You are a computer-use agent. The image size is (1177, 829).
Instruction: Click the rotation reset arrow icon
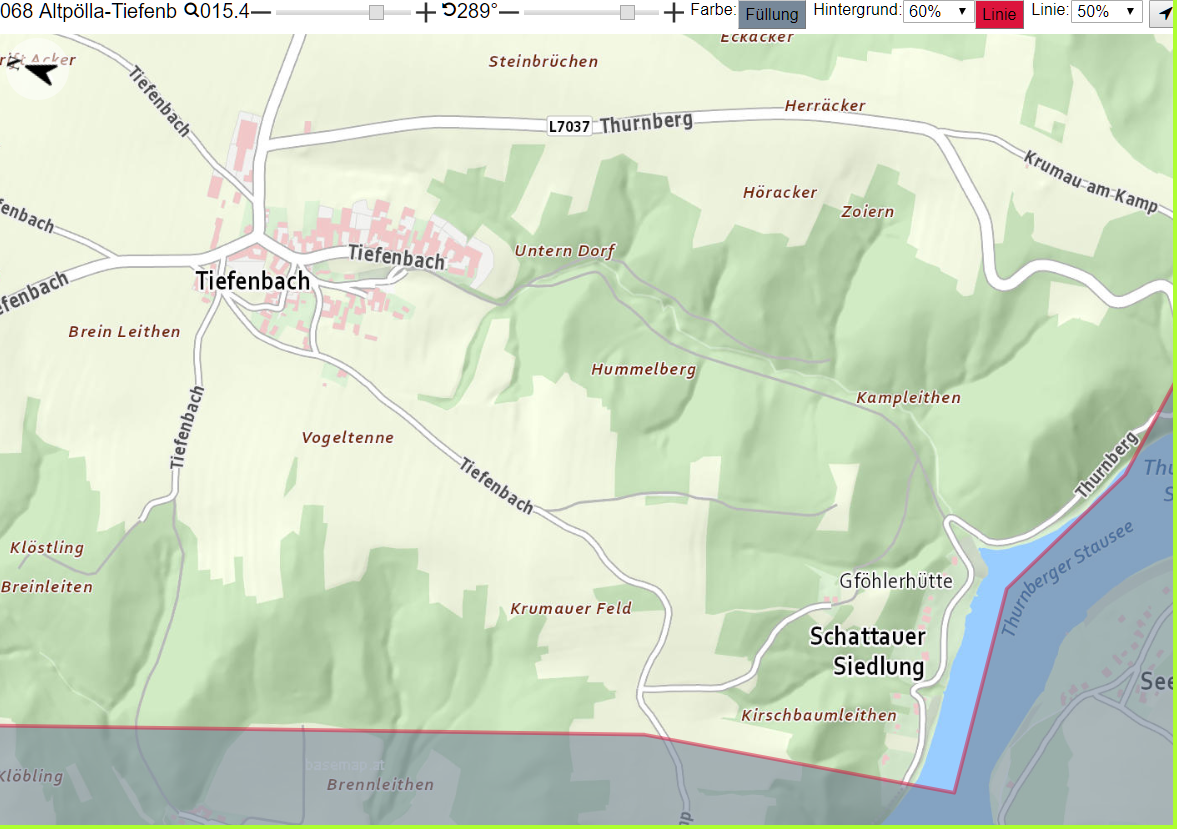(449, 10)
